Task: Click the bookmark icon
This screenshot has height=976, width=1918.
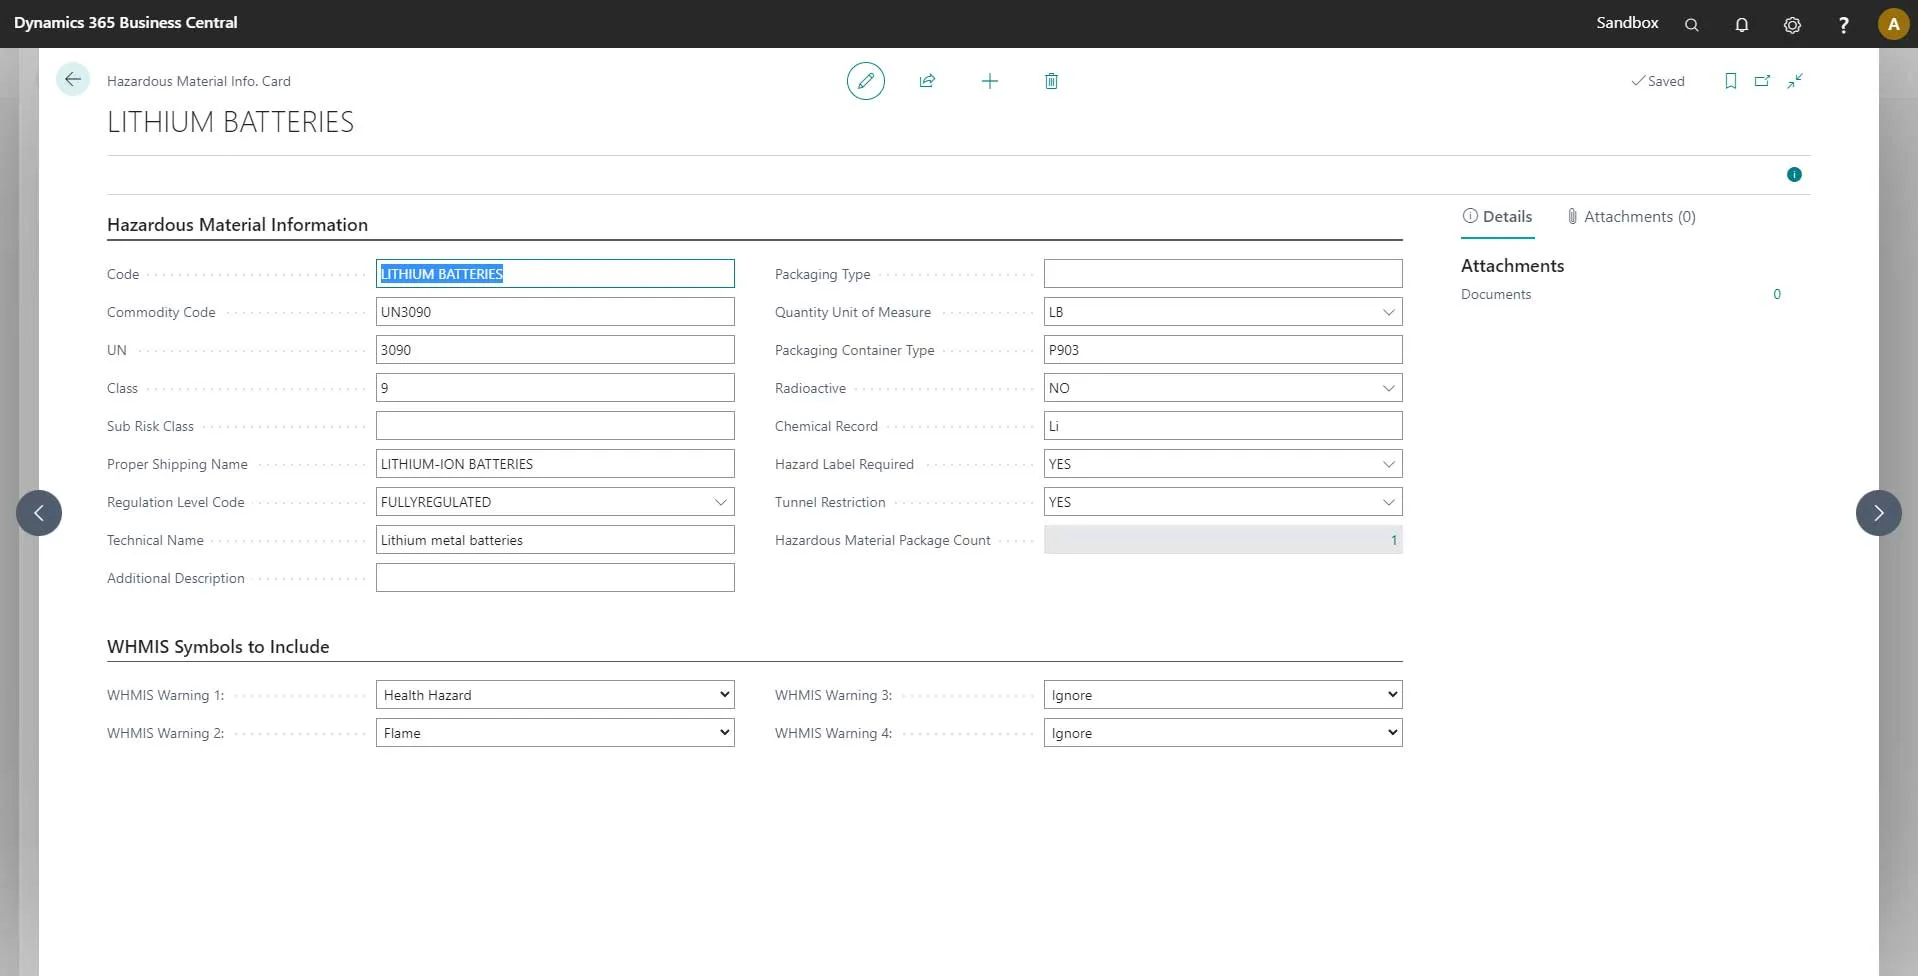Action: tap(1730, 81)
